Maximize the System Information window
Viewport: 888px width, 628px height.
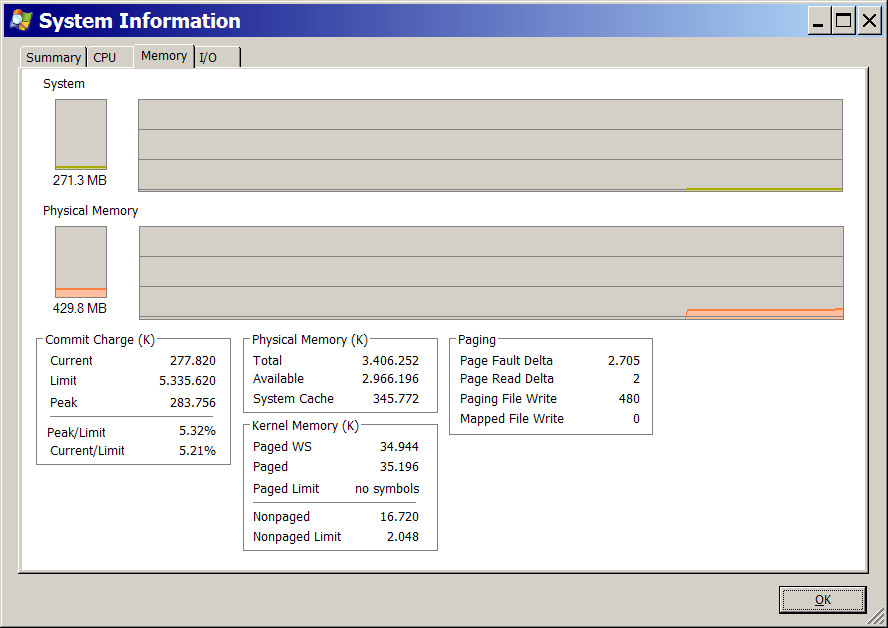coord(844,21)
